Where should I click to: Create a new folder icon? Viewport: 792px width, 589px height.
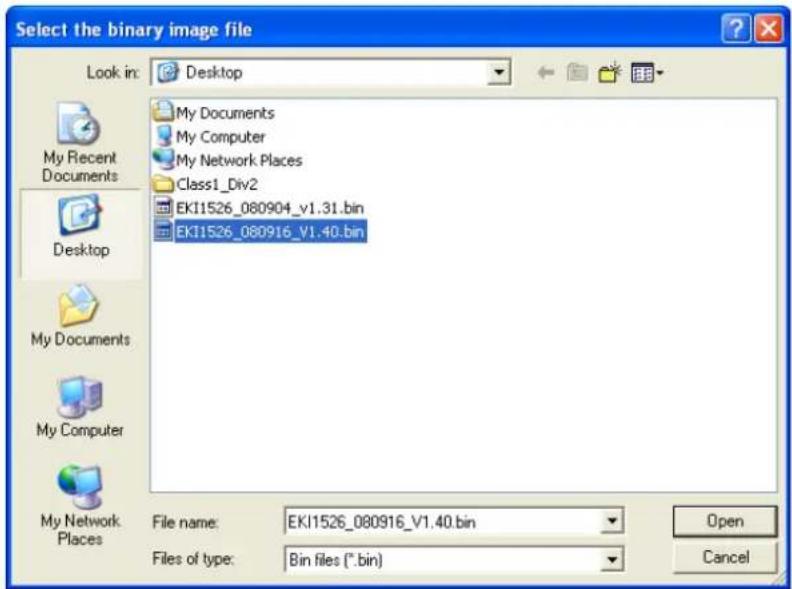coord(610,73)
